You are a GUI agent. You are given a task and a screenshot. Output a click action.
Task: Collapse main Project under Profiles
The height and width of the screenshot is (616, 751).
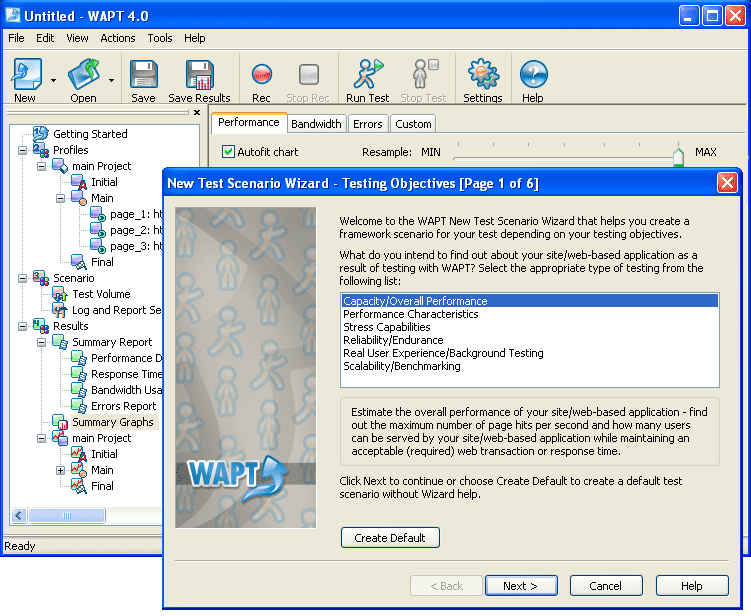click(41, 167)
